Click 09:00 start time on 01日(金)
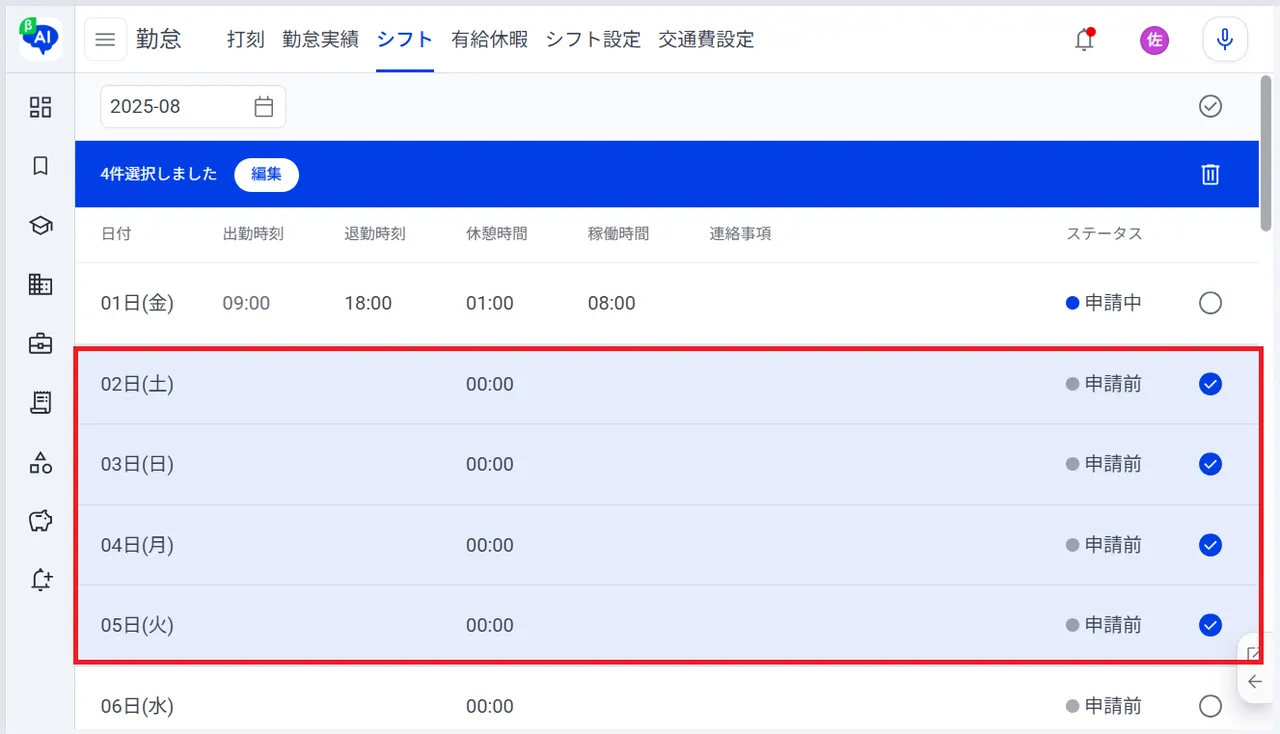1280x734 pixels. (246, 303)
